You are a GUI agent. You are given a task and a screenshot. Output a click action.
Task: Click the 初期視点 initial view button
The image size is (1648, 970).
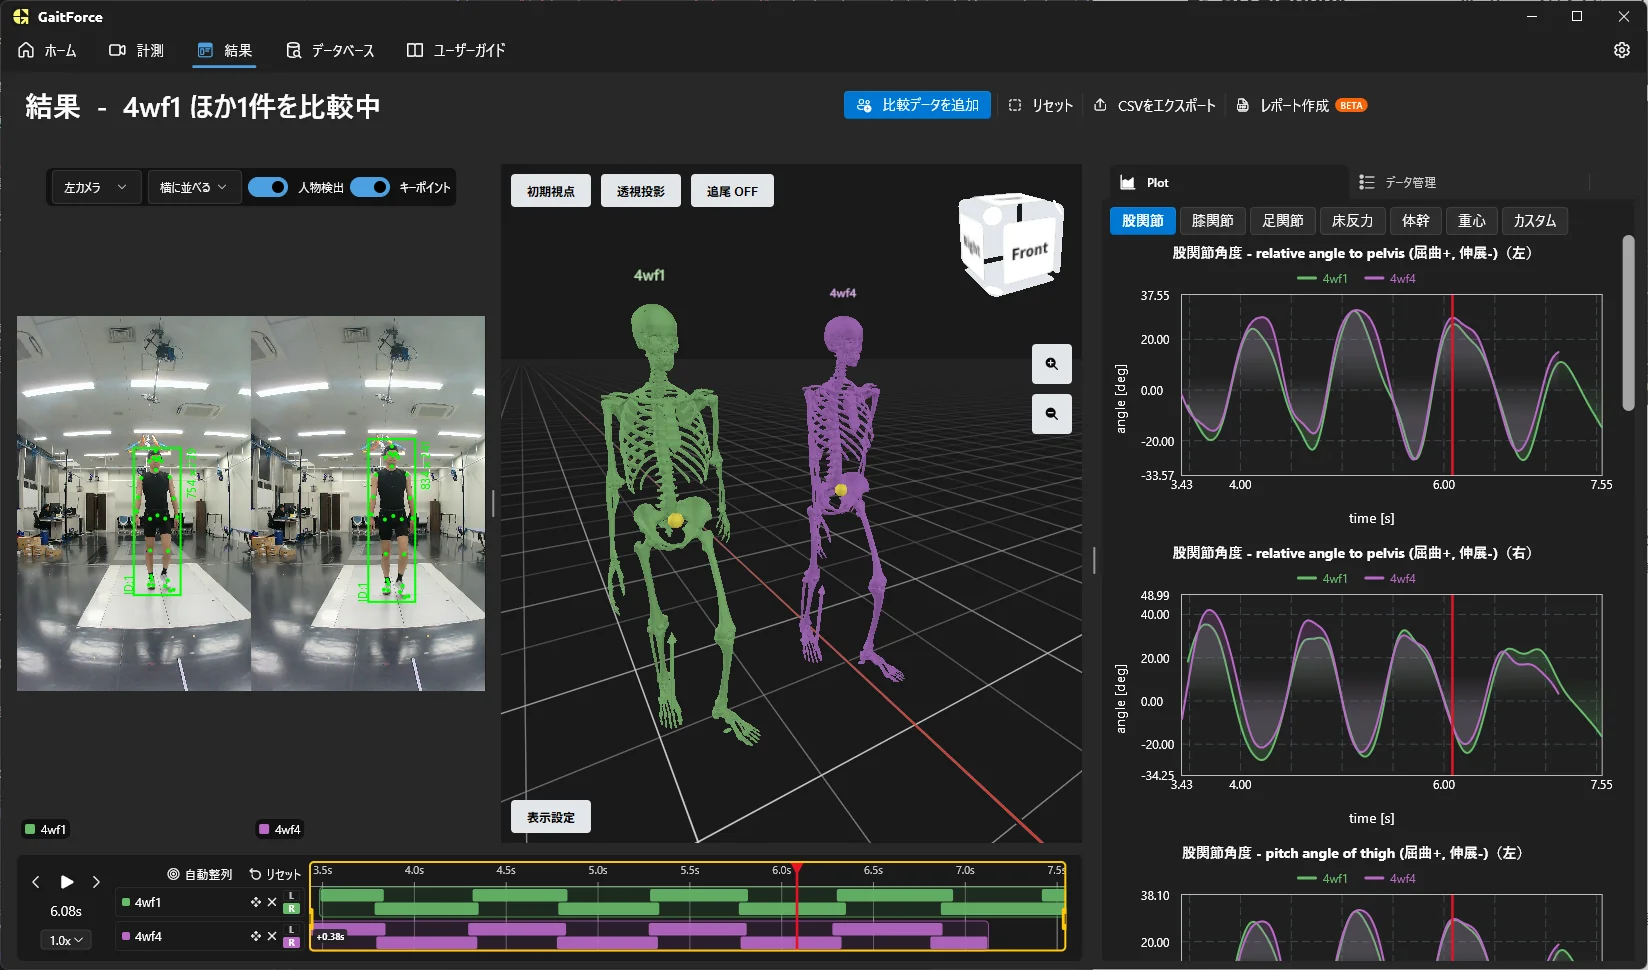coord(551,191)
